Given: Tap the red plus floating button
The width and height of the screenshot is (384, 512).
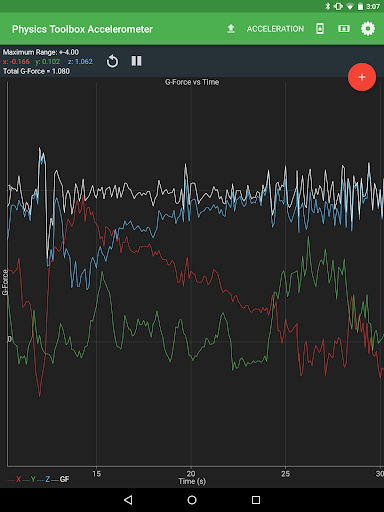Looking at the screenshot, I should pyautogui.click(x=362, y=77).
